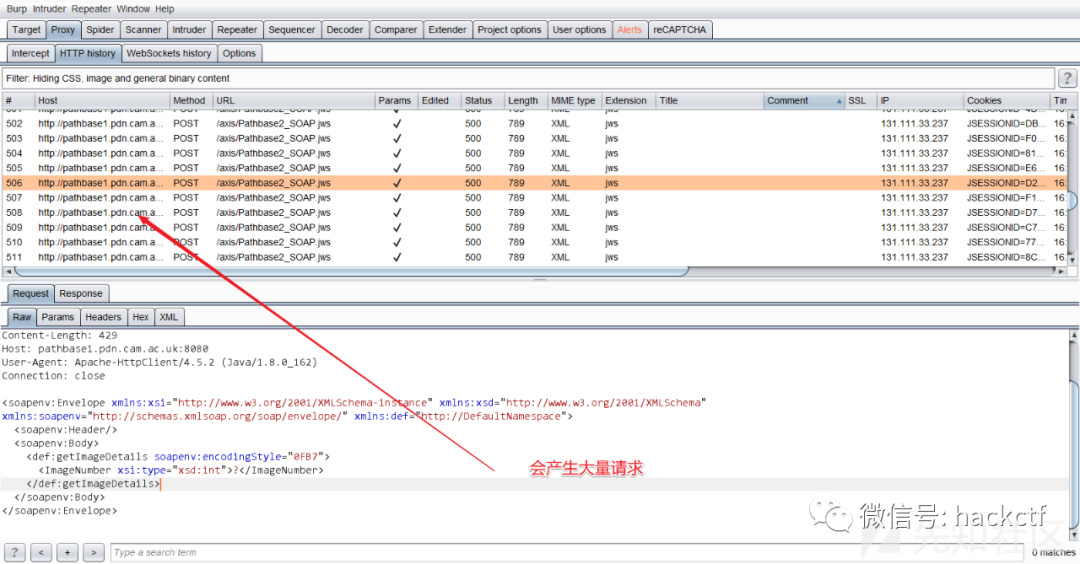Select history row 509
Image resolution: width=1080 pixels, height=564 pixels.
(x=534, y=227)
